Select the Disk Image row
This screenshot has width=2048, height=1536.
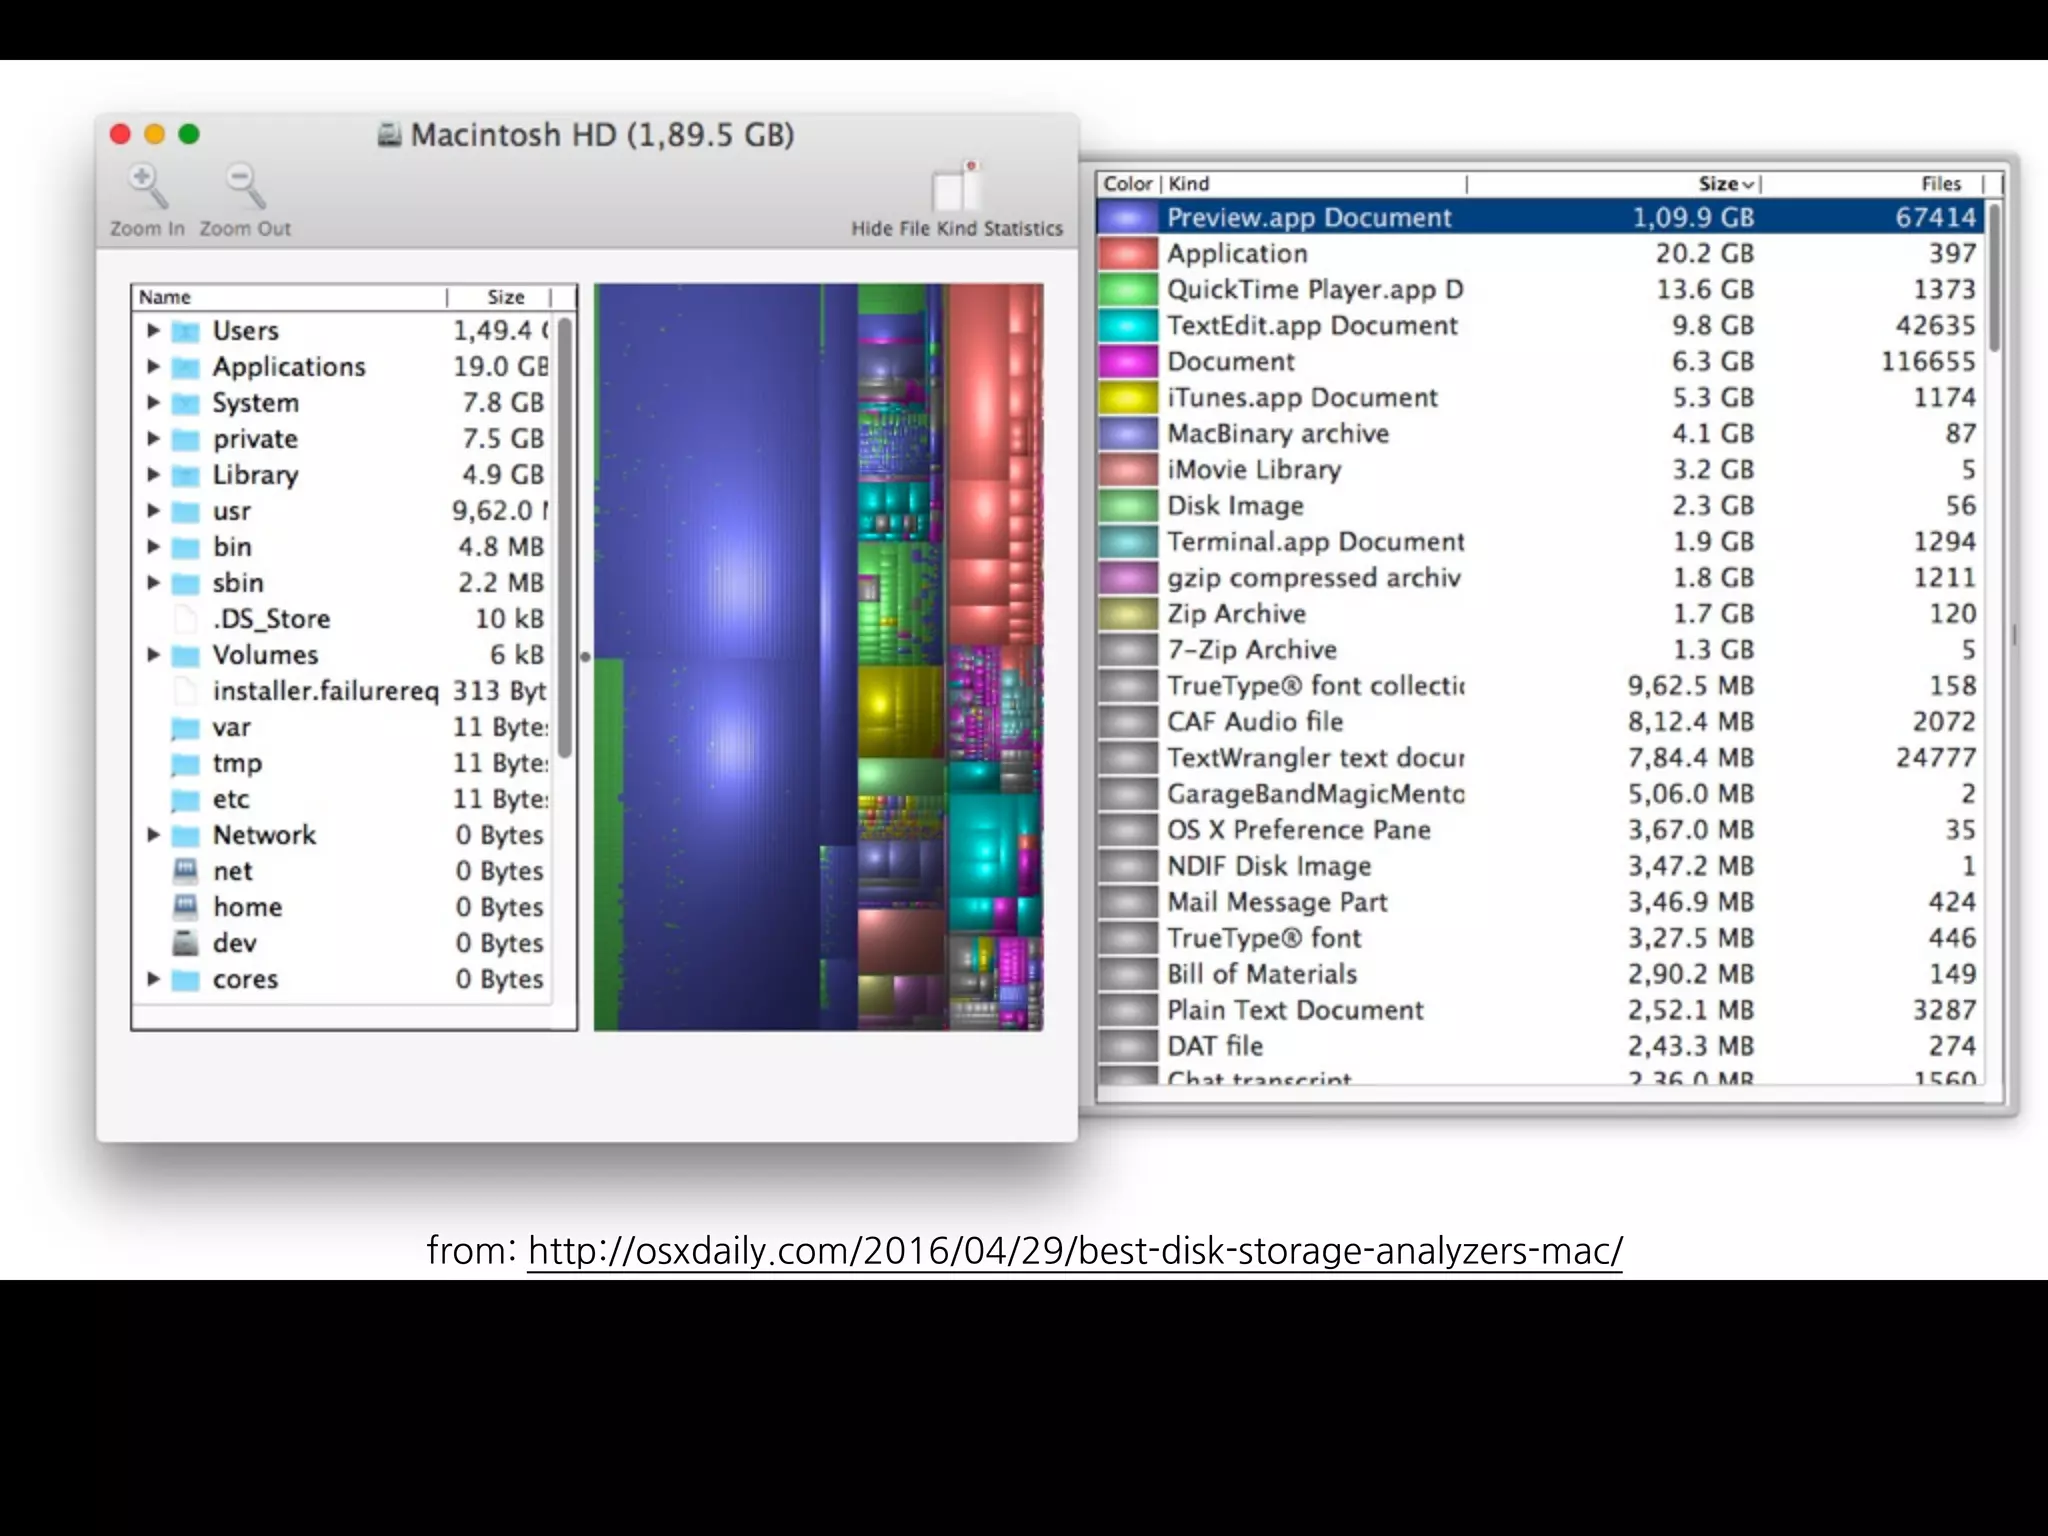click(1540, 505)
